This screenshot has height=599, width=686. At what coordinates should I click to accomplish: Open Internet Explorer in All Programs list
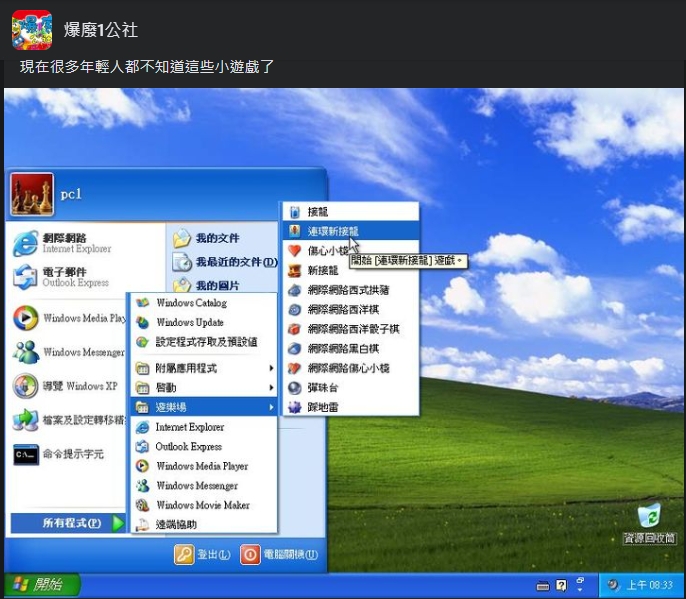point(204,427)
